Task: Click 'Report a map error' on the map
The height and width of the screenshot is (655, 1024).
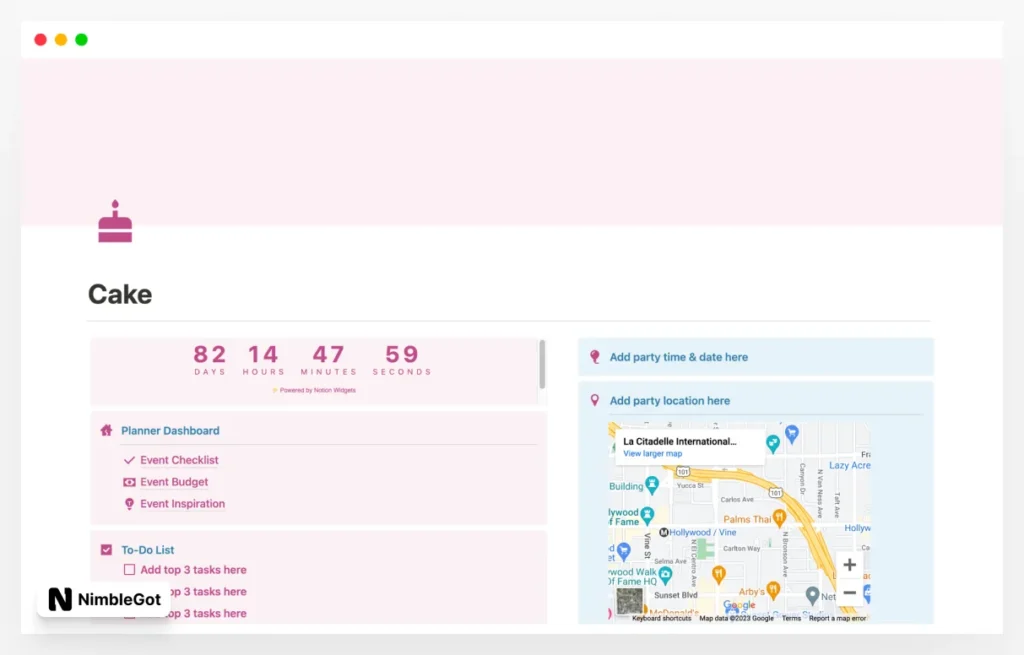Action: coord(837,618)
